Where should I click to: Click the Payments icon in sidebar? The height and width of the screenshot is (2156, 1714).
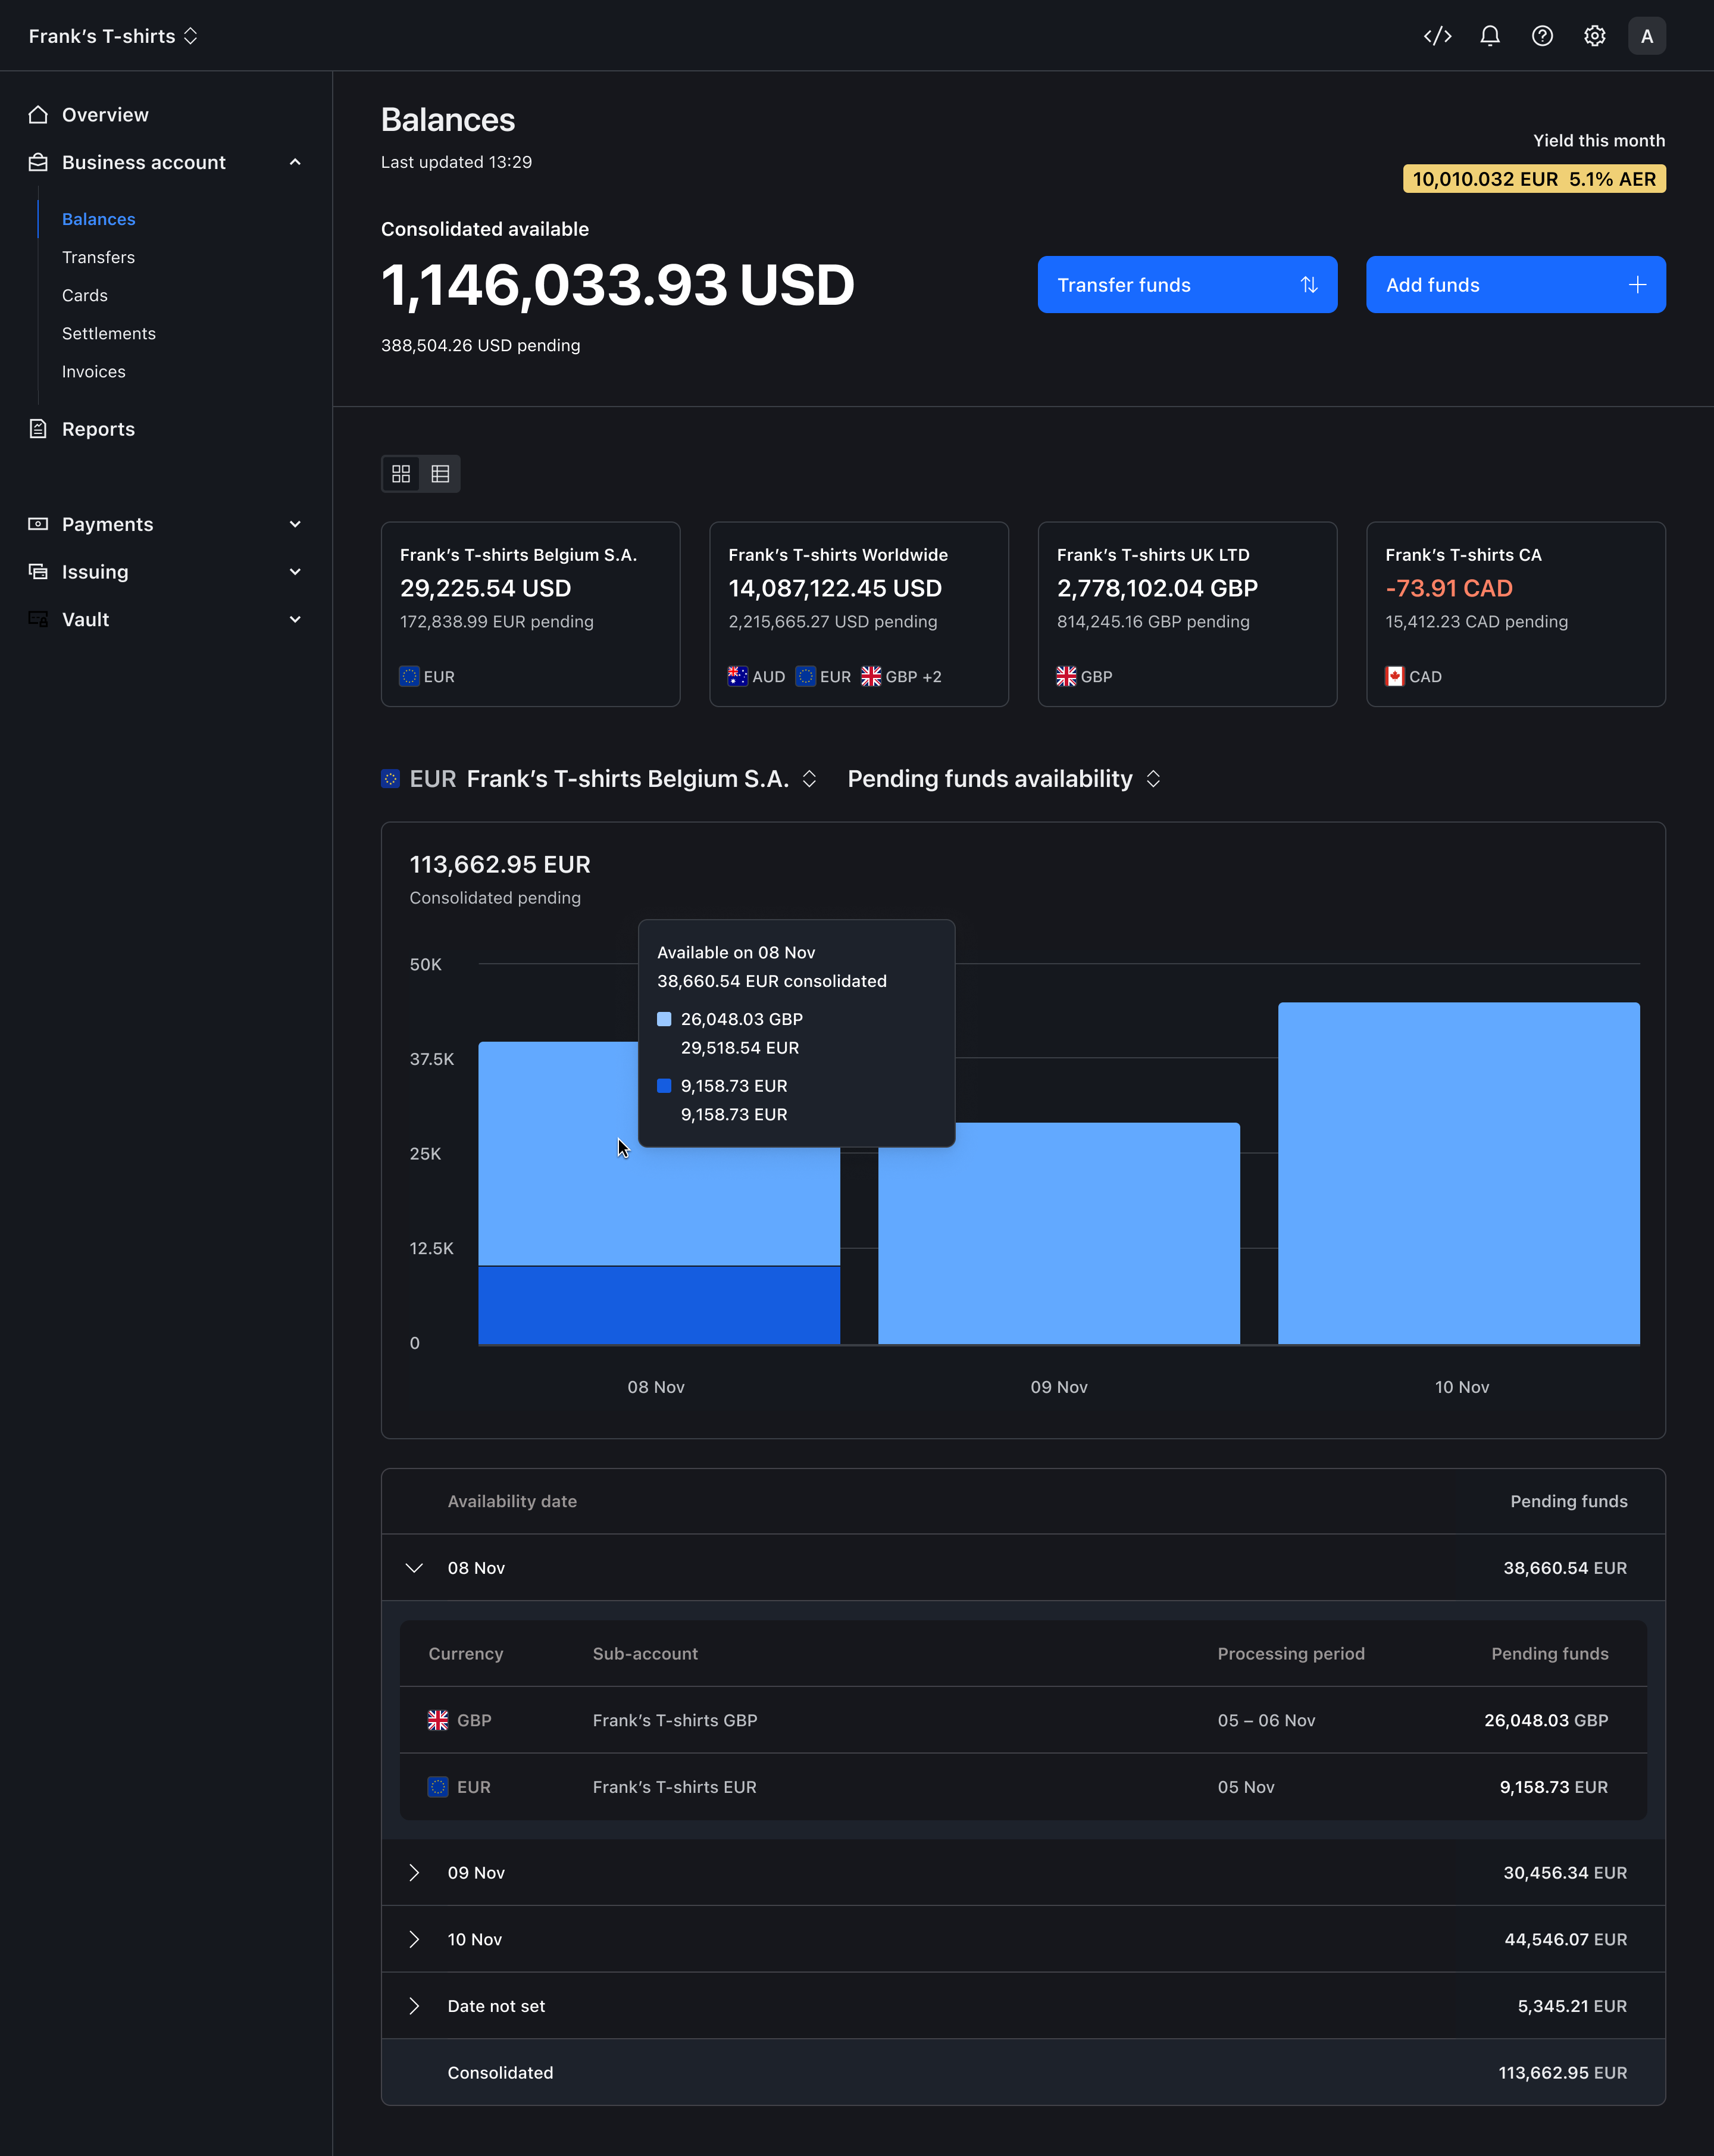38,524
